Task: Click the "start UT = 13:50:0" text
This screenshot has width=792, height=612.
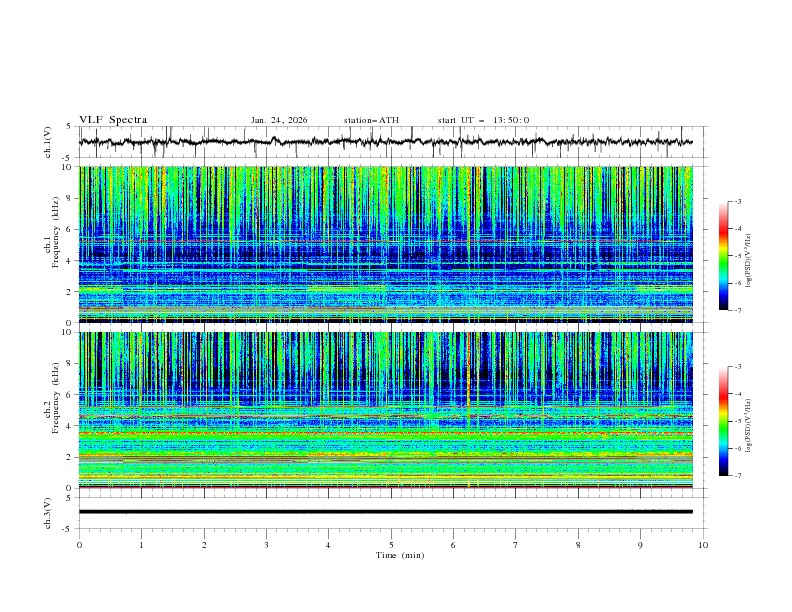Action: coord(483,120)
